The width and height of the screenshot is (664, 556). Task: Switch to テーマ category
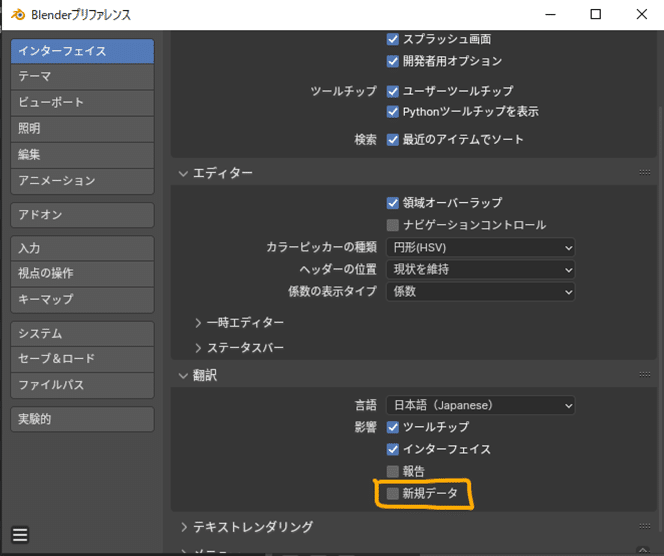(83, 77)
